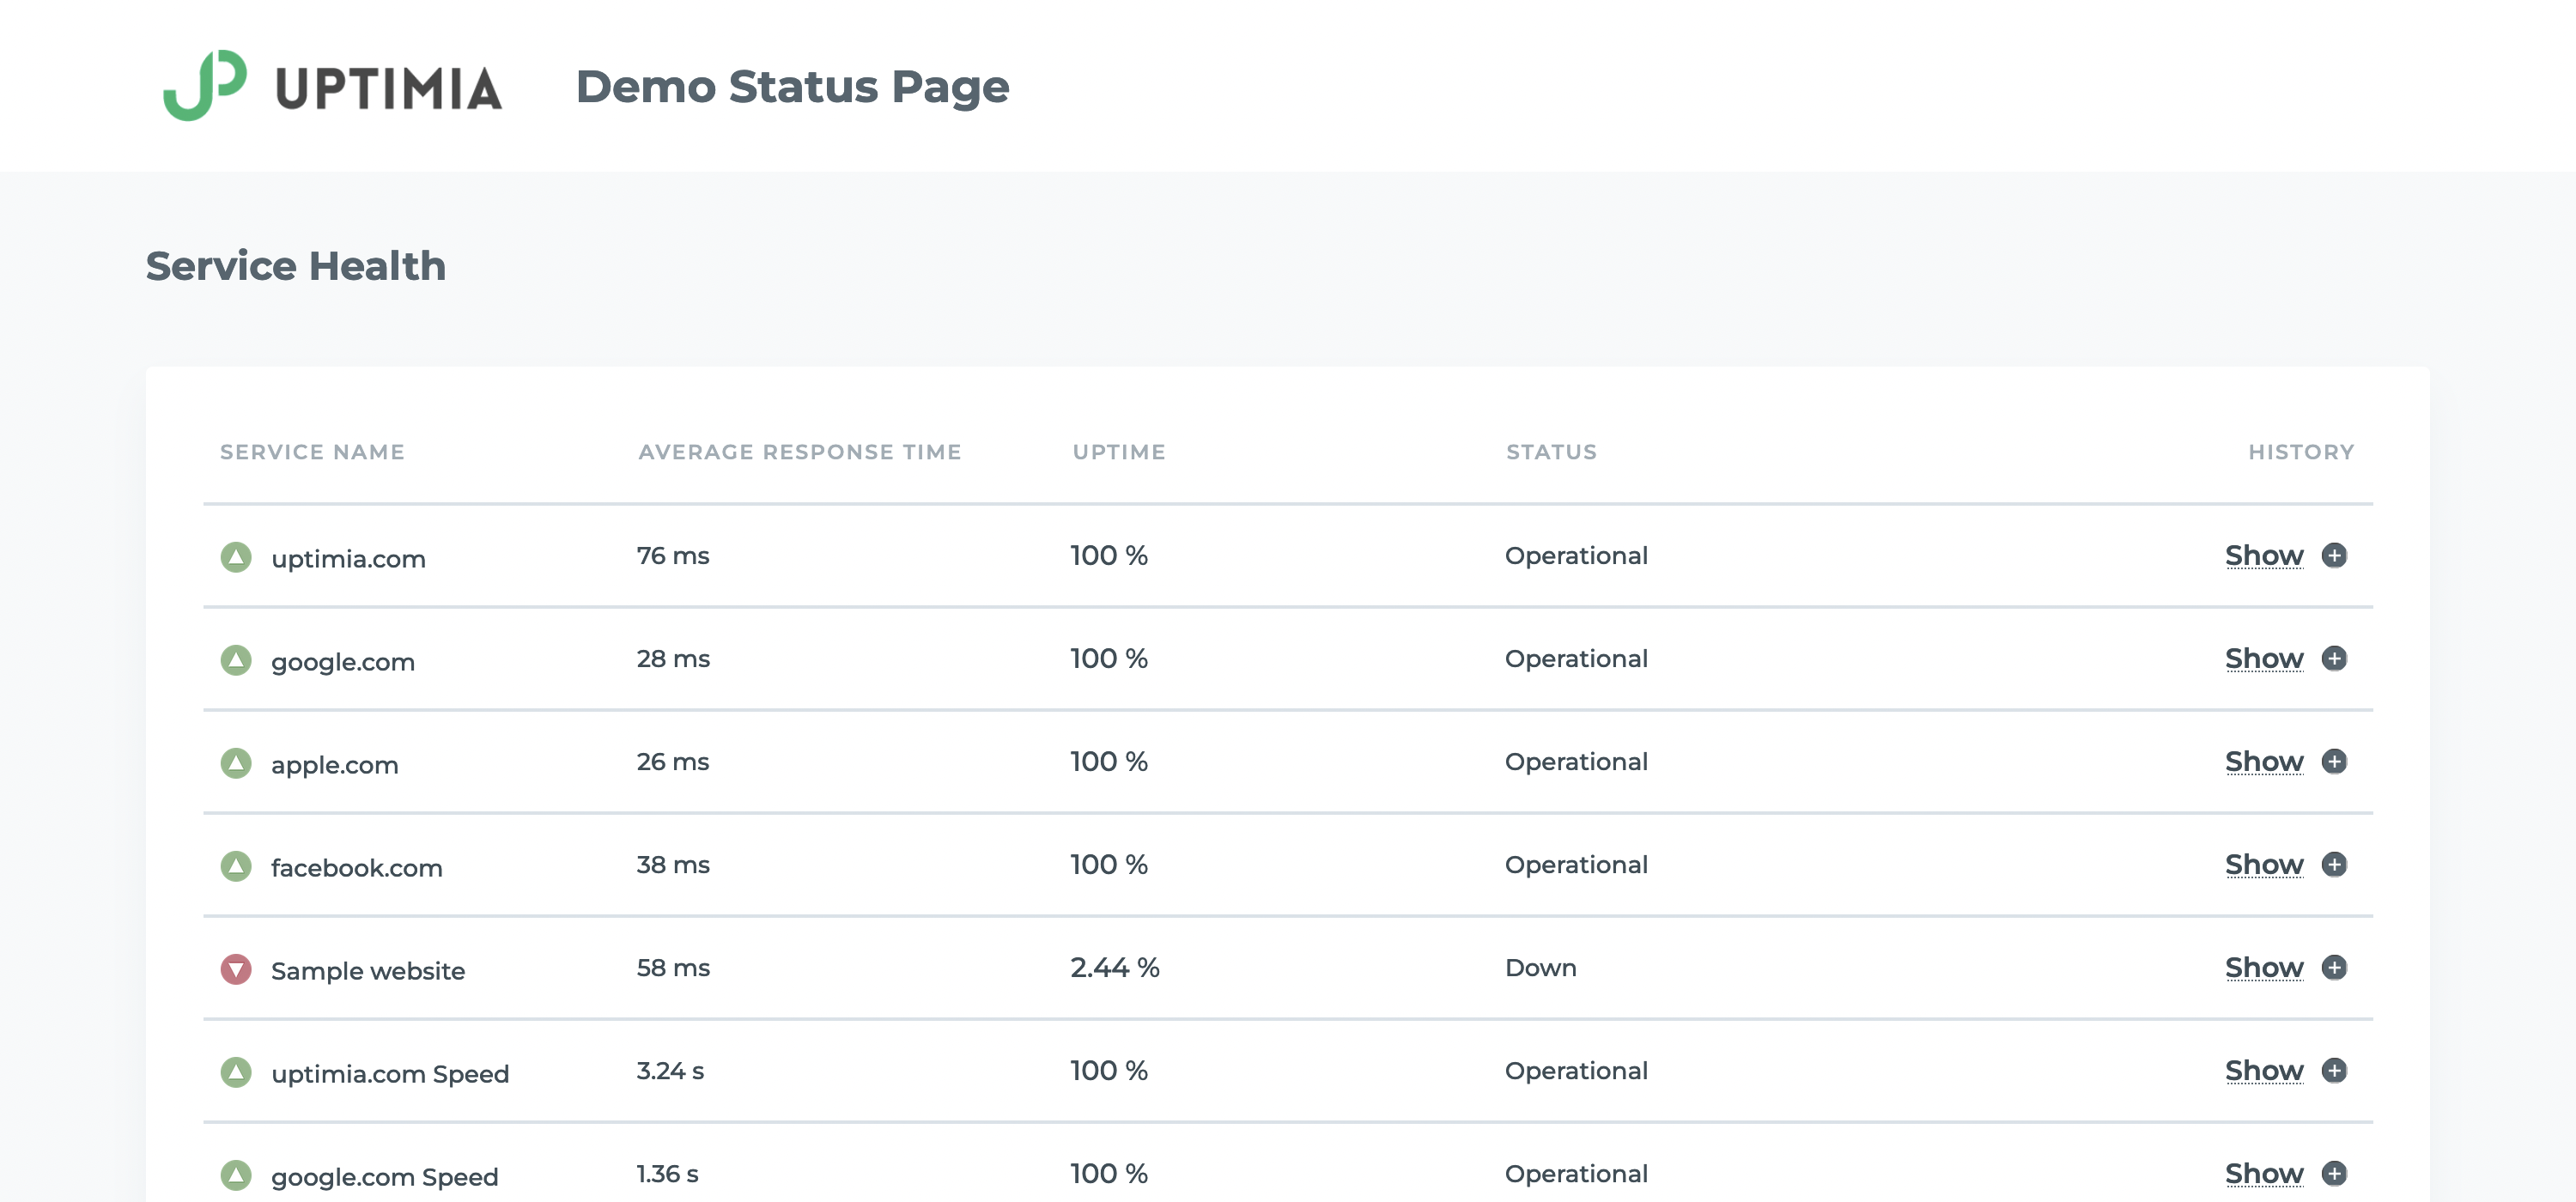The width and height of the screenshot is (2576, 1202).
Task: Click the STATUS column header
Action: pos(1552,452)
